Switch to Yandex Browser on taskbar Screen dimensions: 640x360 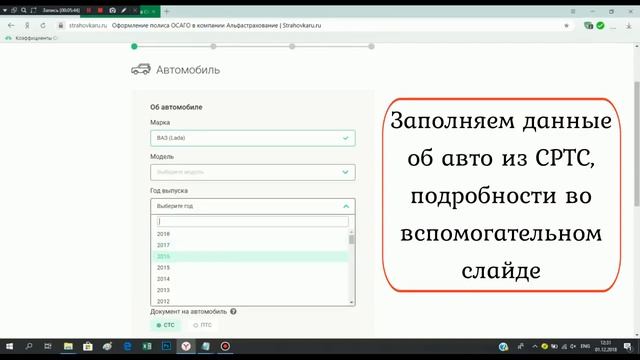186,347
